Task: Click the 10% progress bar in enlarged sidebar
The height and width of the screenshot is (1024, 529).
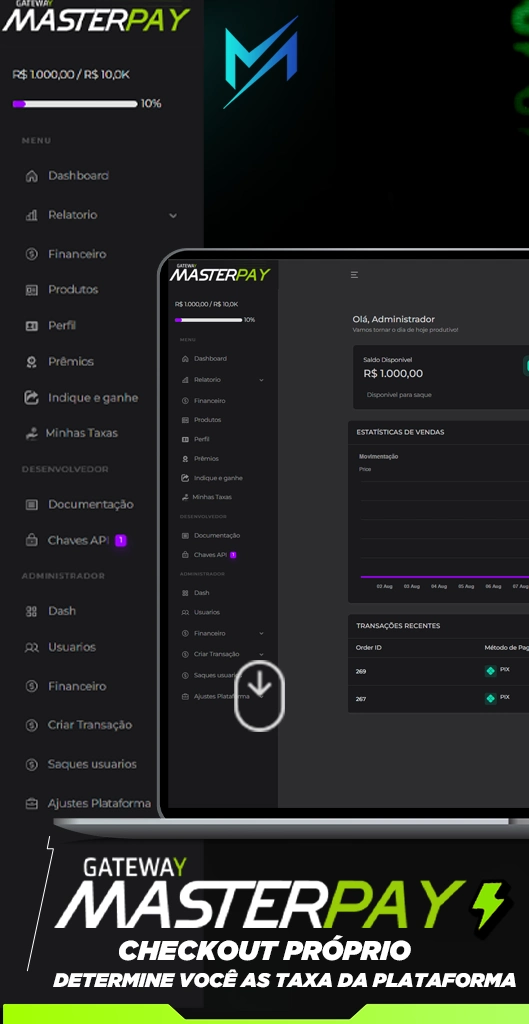Action: (75, 104)
